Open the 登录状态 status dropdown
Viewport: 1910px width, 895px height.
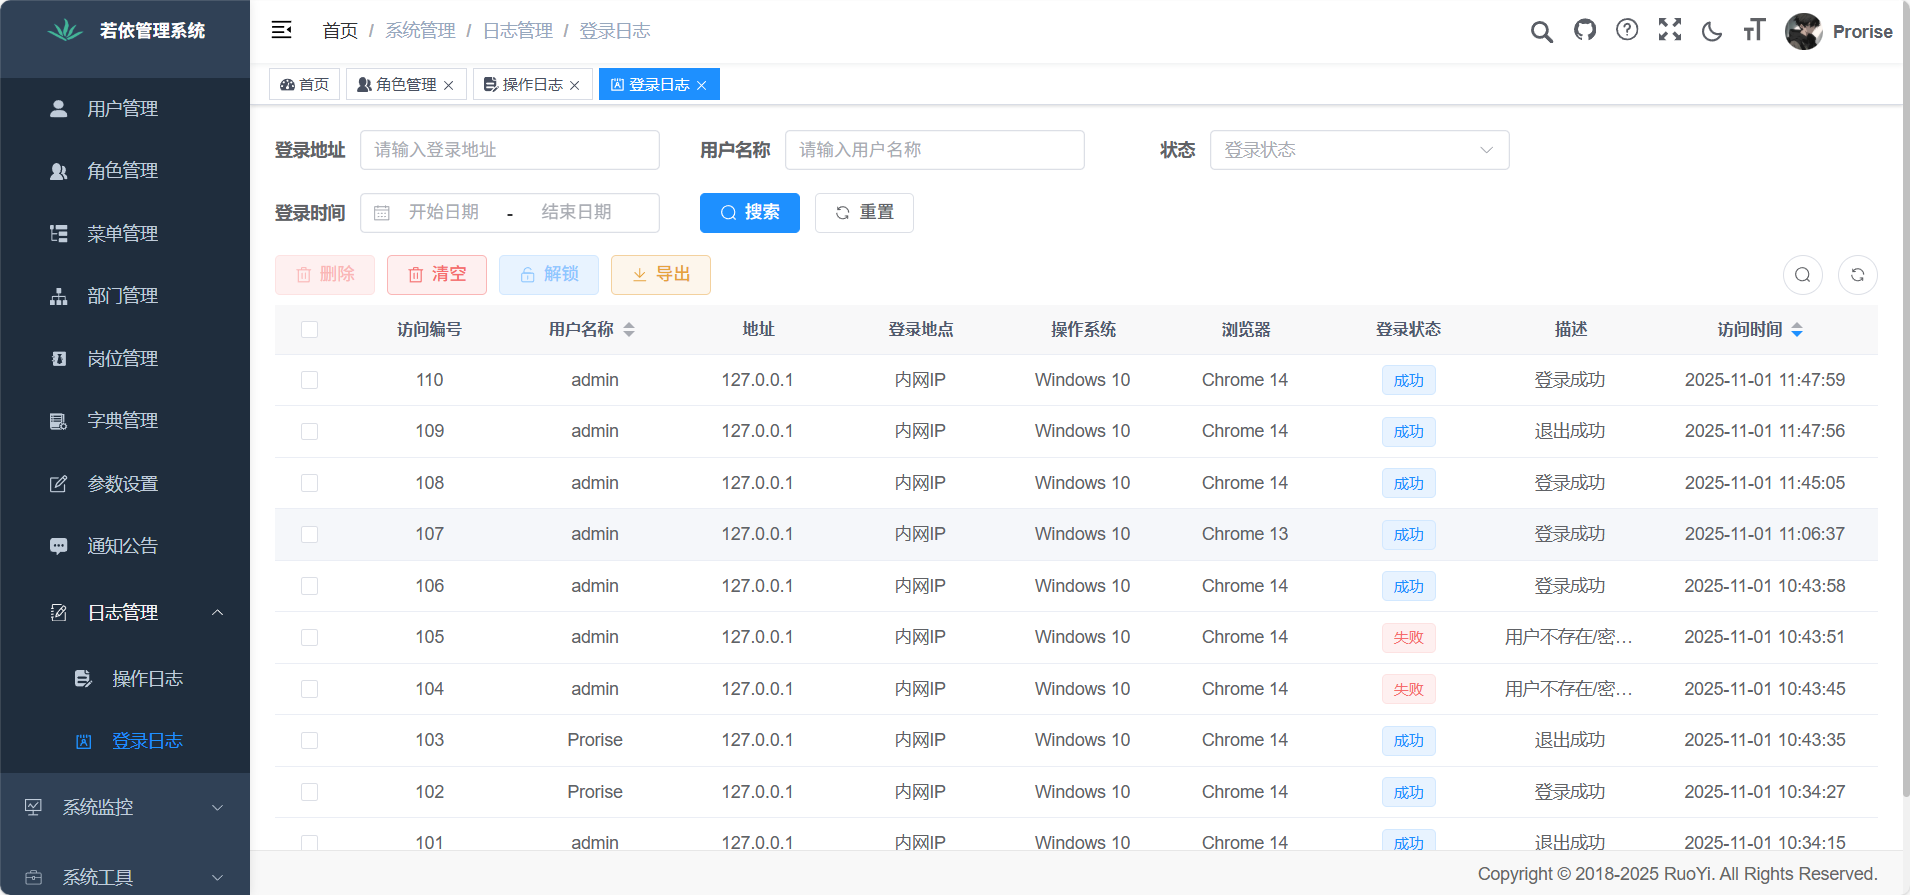click(1358, 150)
